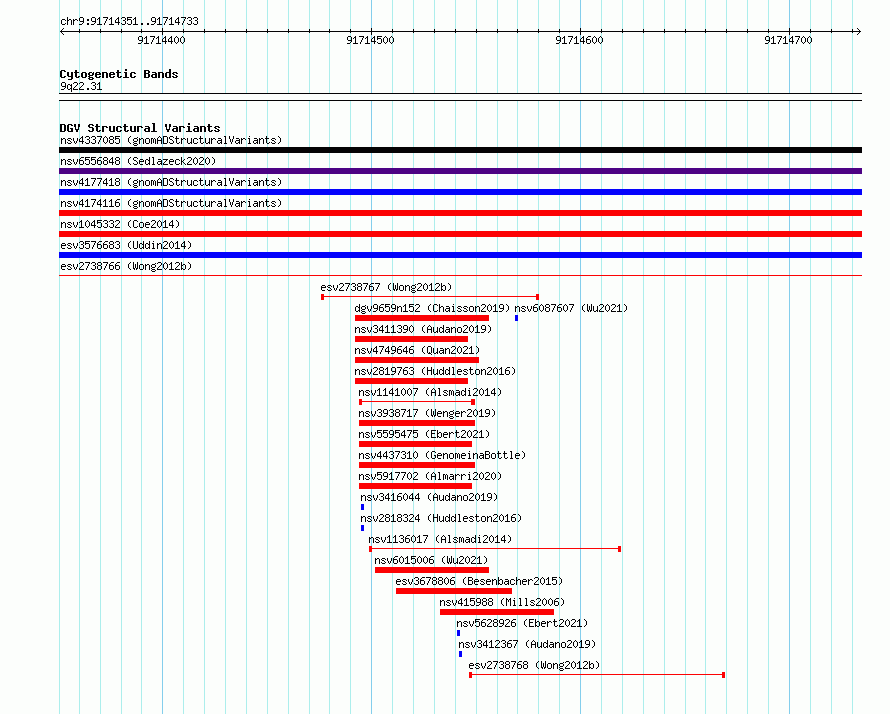Select the red esv3678806 variant bar

pyautogui.click(x=454, y=591)
